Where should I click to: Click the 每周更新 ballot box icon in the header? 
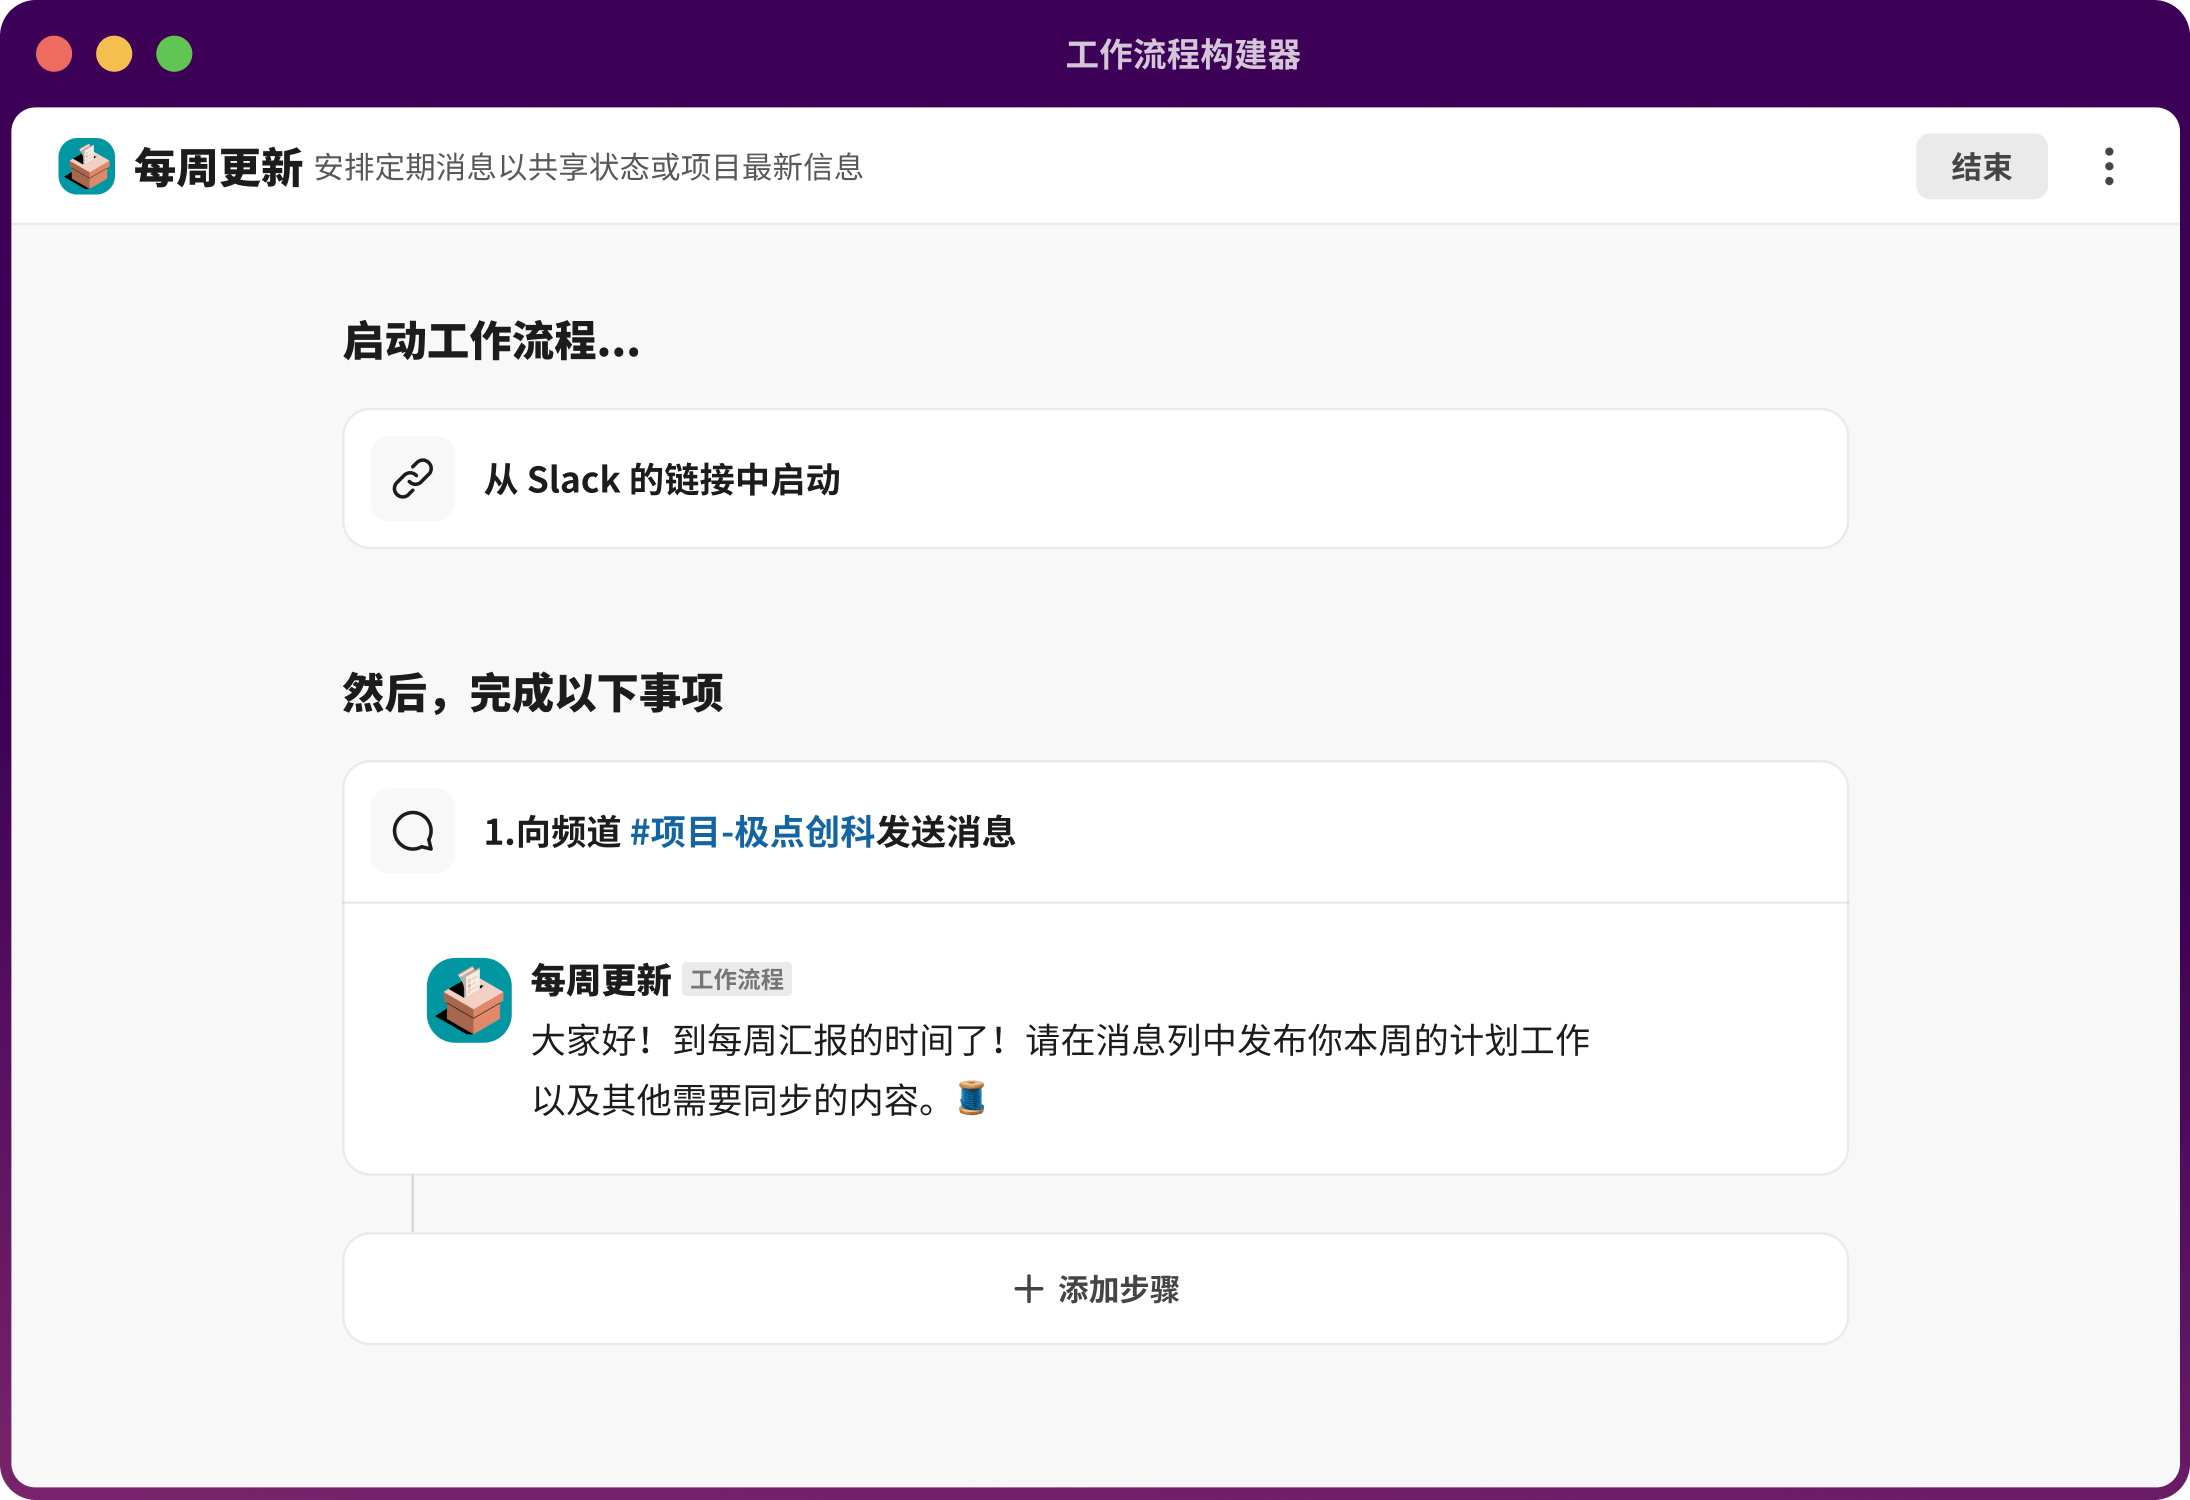pyautogui.click(x=85, y=165)
